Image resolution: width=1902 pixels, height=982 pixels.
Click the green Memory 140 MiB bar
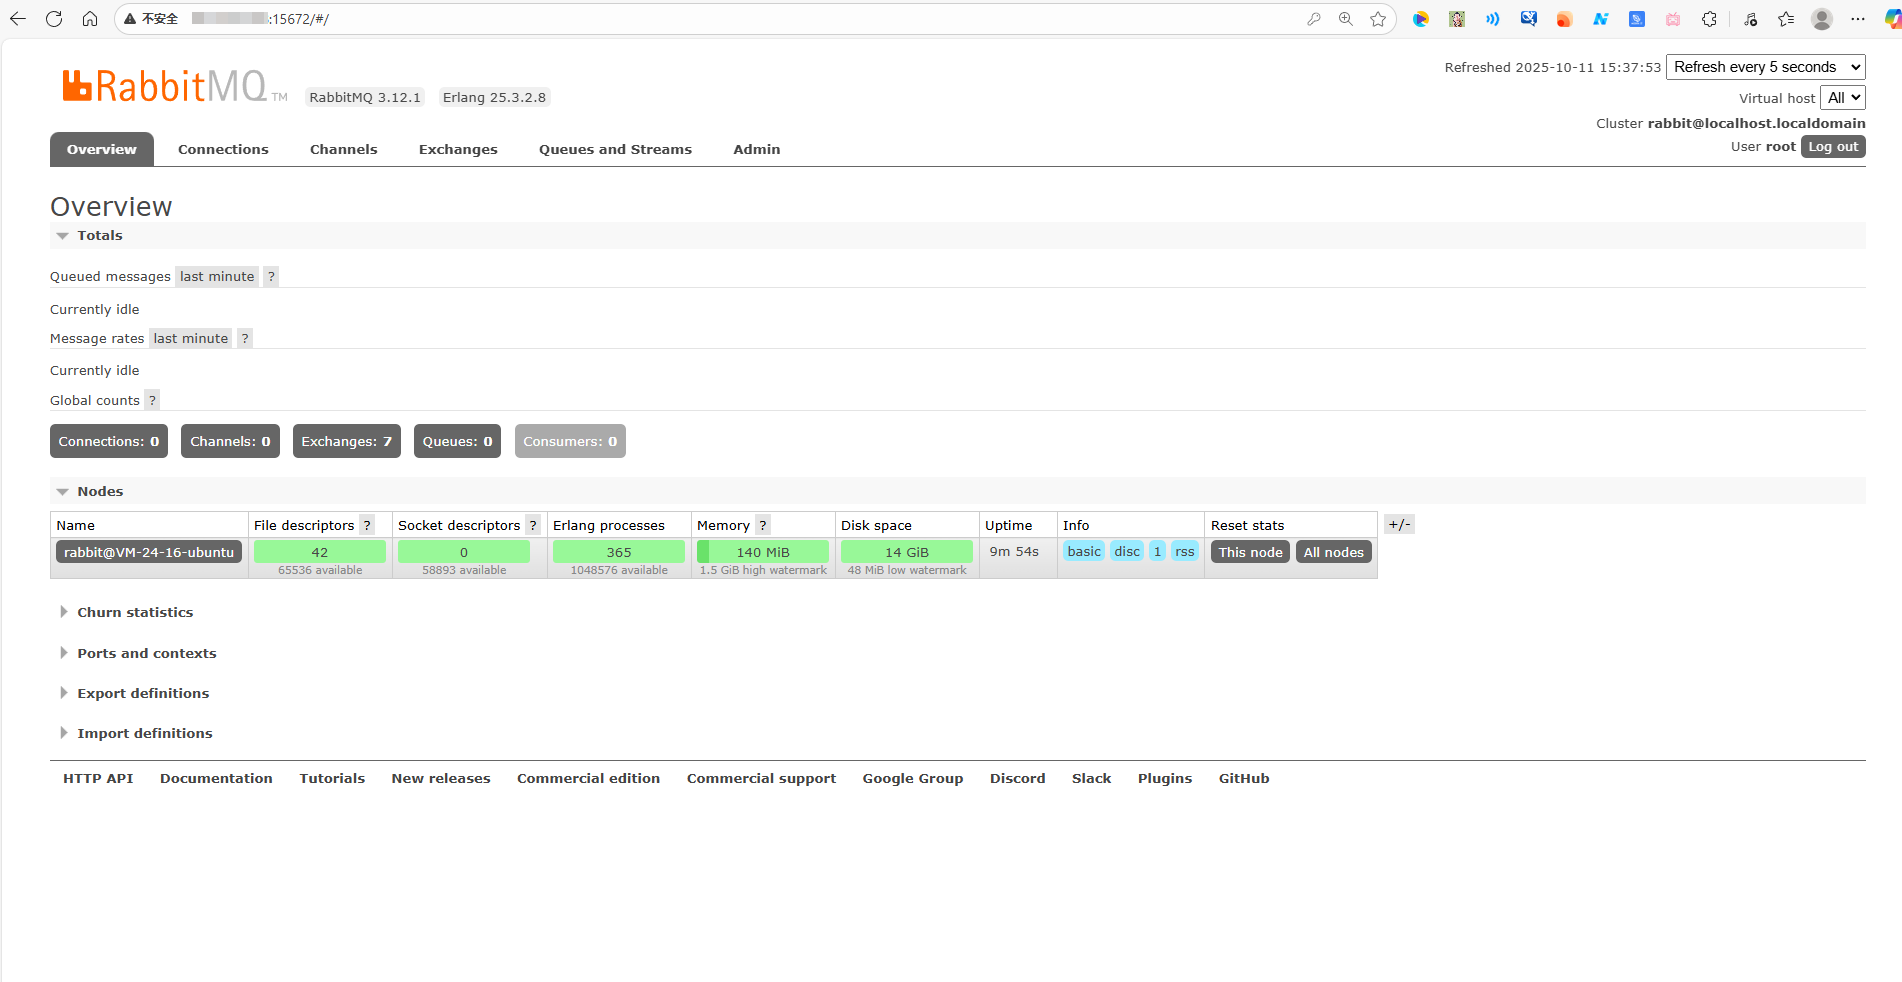(x=763, y=553)
